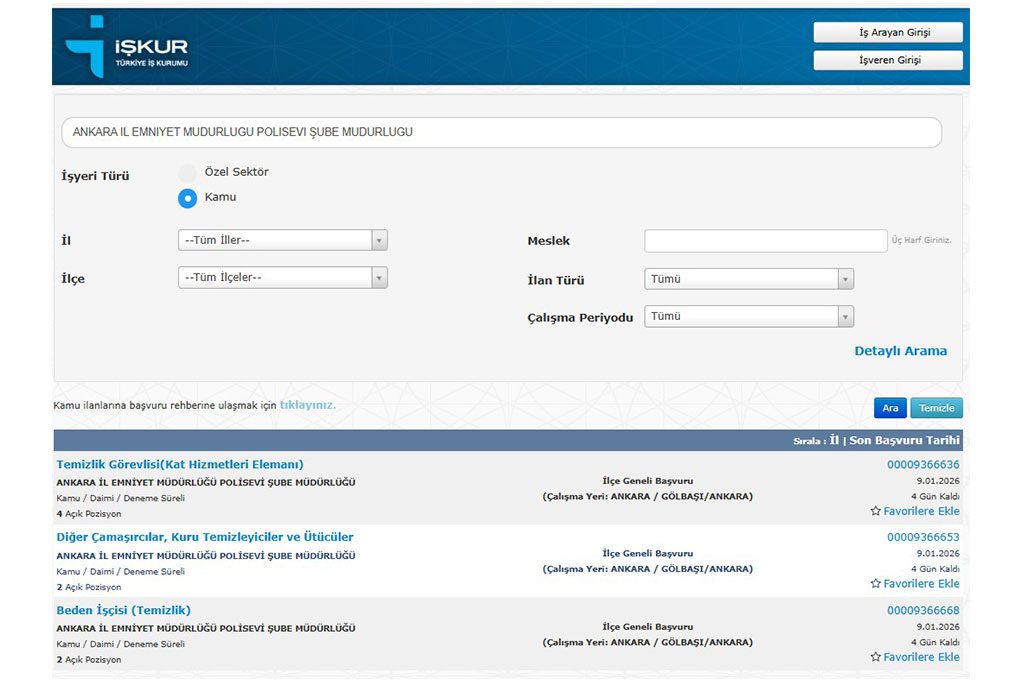Expand the Çalışma Periyodu dropdown
Screen dimensions: 1024x683
point(748,316)
